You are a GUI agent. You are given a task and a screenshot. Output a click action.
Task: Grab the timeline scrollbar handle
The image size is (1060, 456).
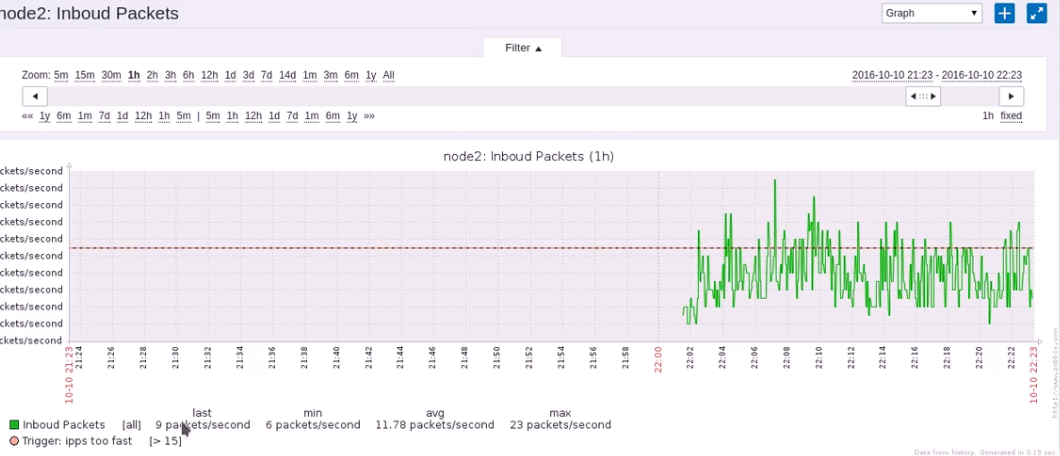click(923, 96)
